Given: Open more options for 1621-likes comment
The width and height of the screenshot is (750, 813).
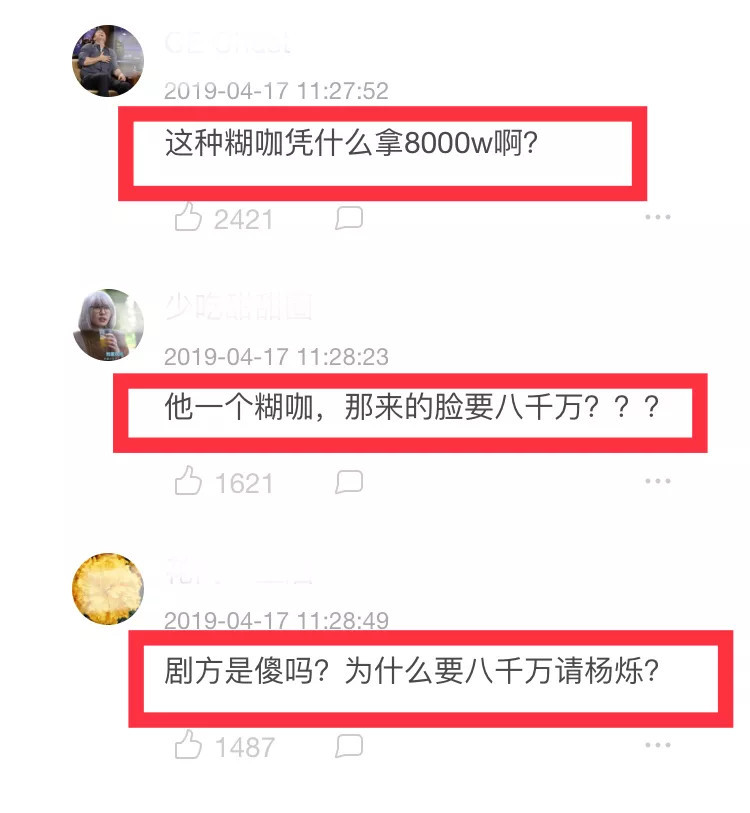Looking at the screenshot, I should click(658, 481).
